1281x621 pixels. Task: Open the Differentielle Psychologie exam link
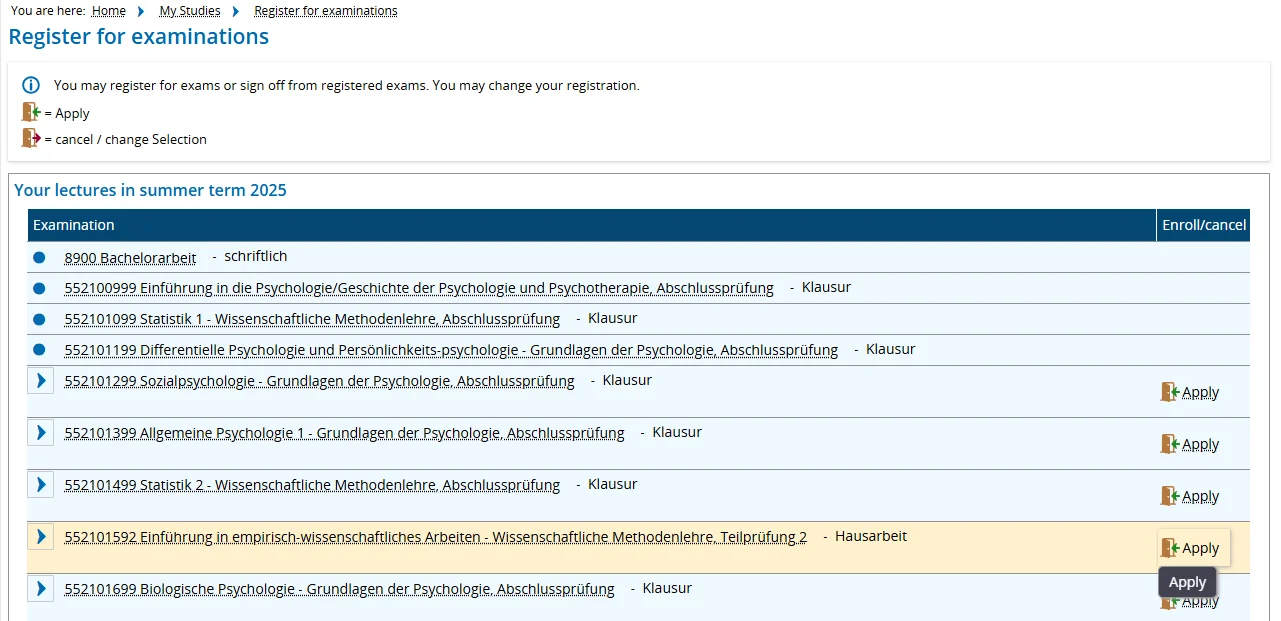point(450,349)
